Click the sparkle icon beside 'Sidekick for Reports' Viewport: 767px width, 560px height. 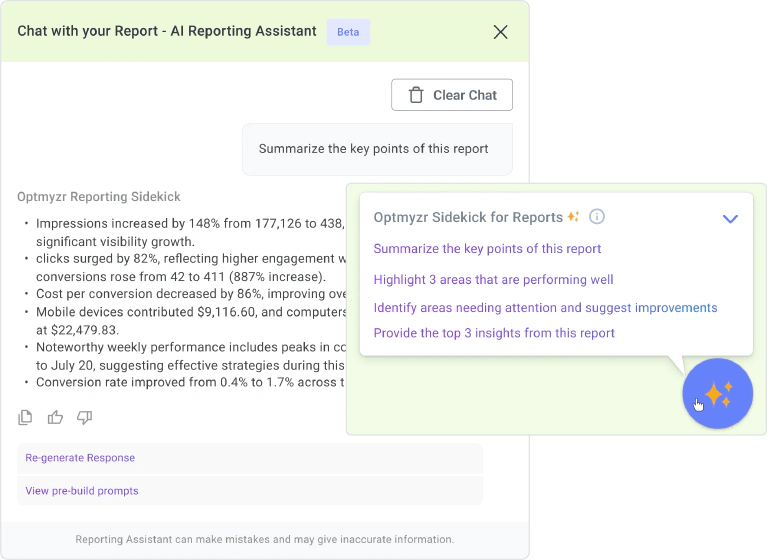573,216
